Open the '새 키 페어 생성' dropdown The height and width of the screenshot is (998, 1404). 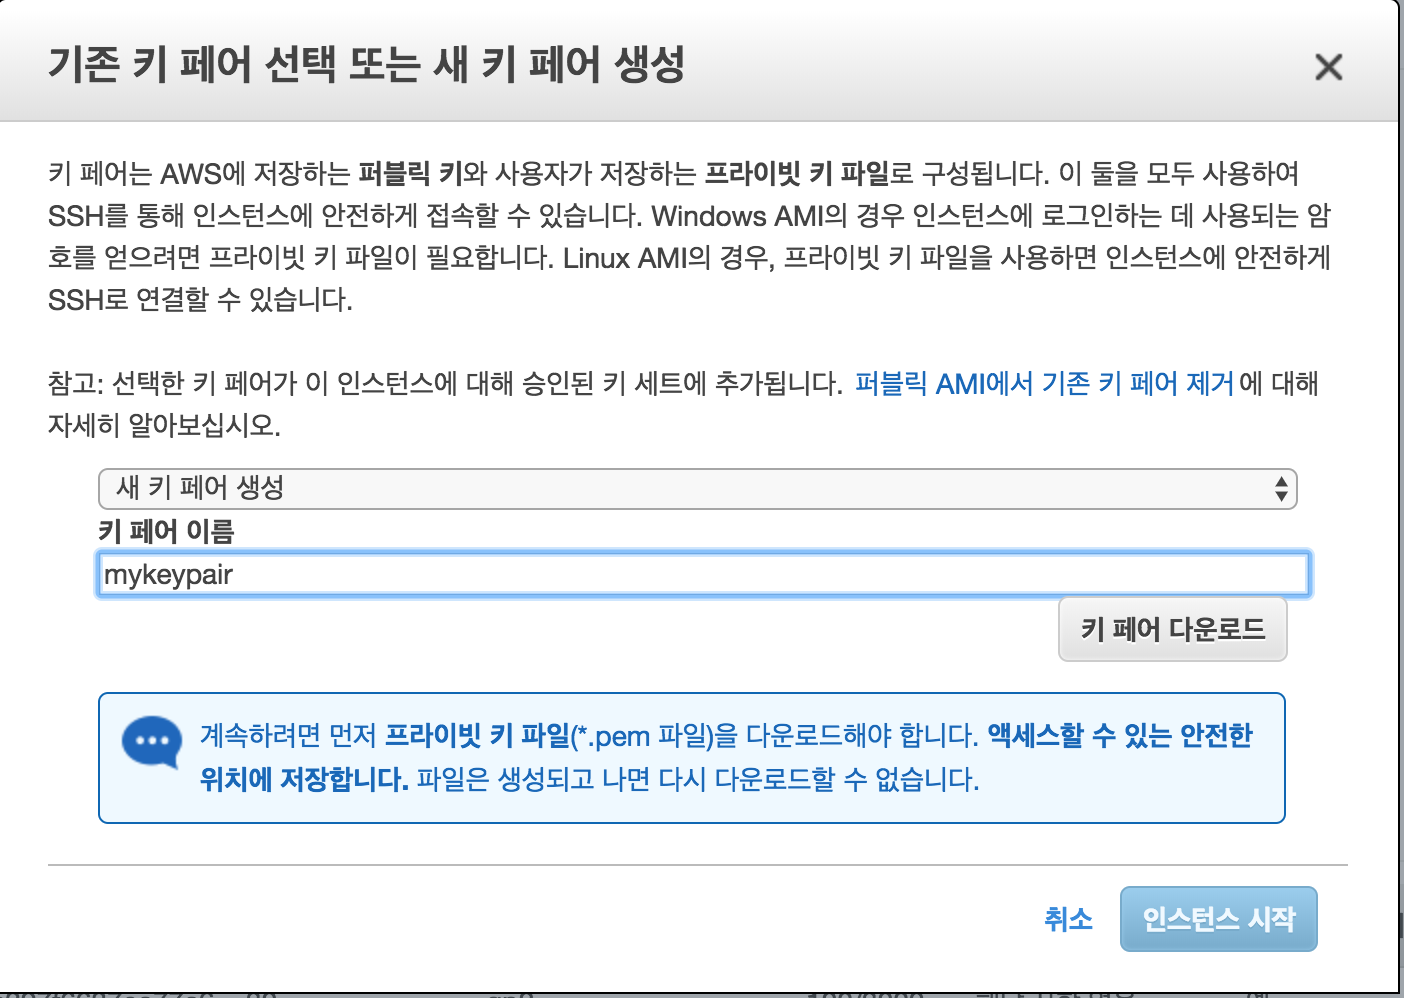coord(696,489)
